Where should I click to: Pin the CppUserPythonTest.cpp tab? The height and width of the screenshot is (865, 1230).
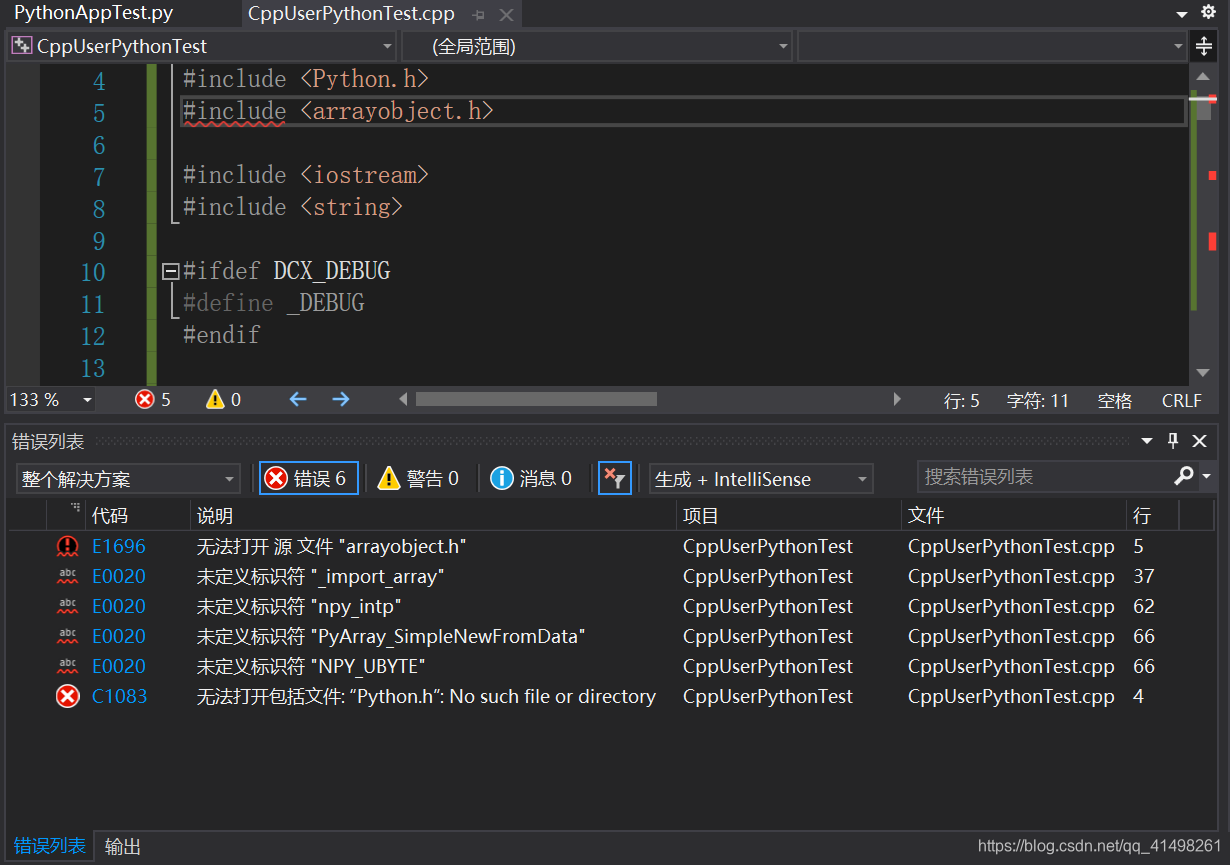[478, 15]
